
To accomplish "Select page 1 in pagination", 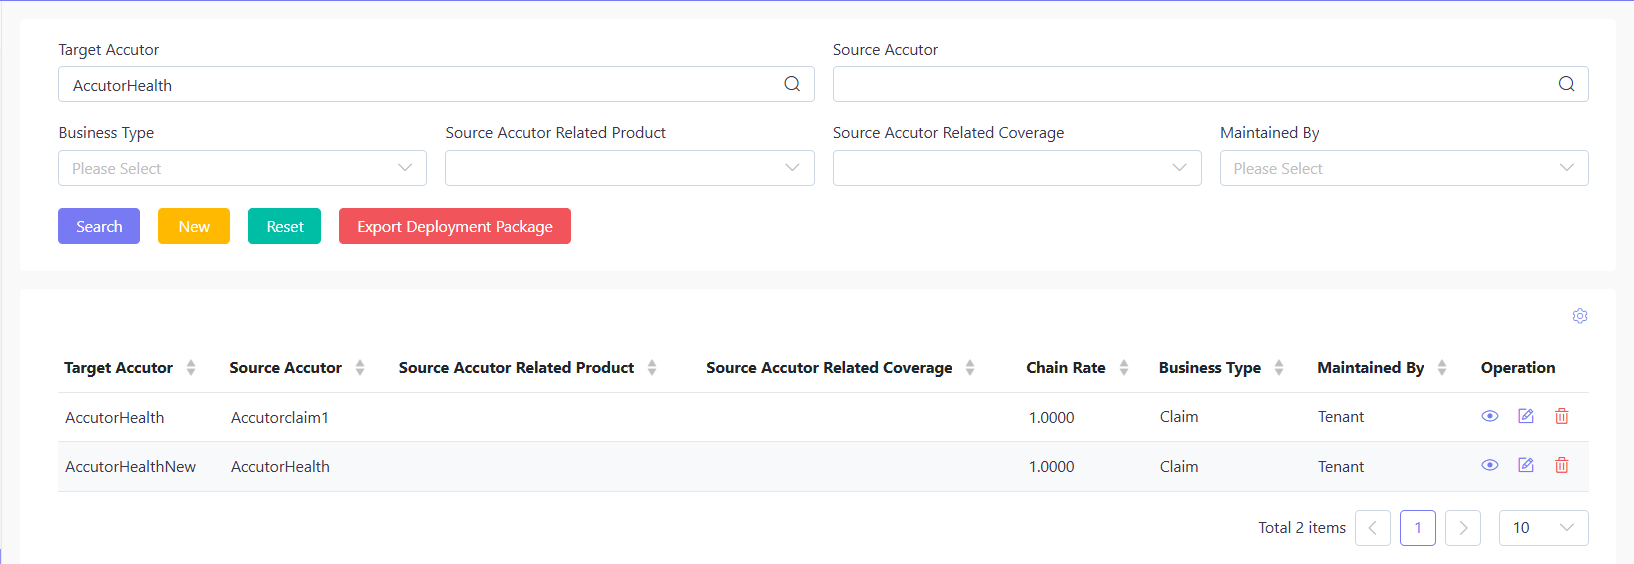I will coord(1418,528).
